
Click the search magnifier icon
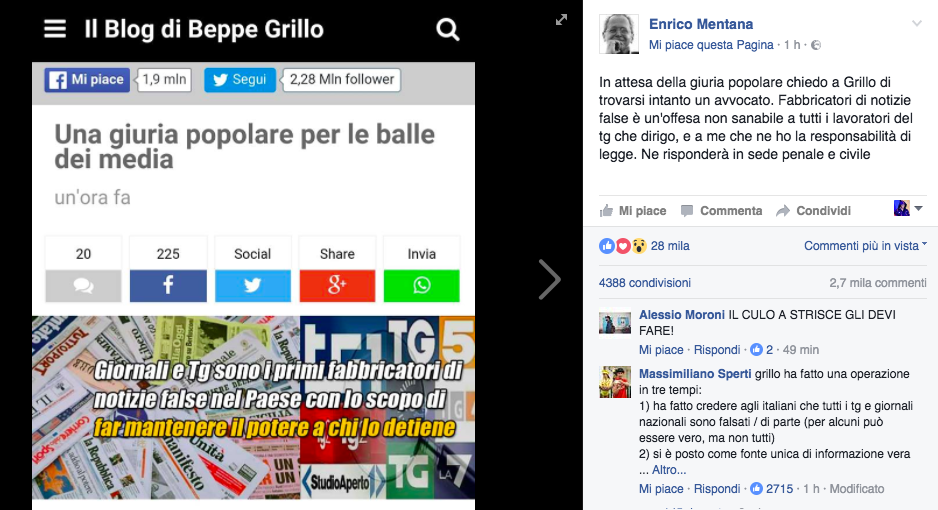tap(447, 29)
